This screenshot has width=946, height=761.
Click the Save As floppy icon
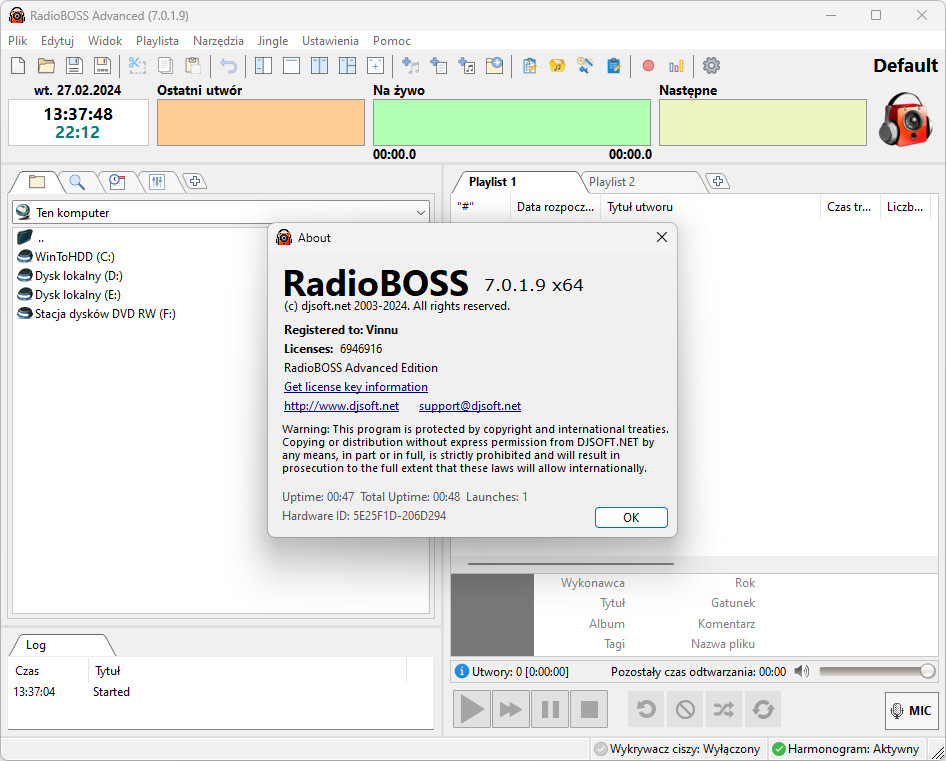coord(103,65)
